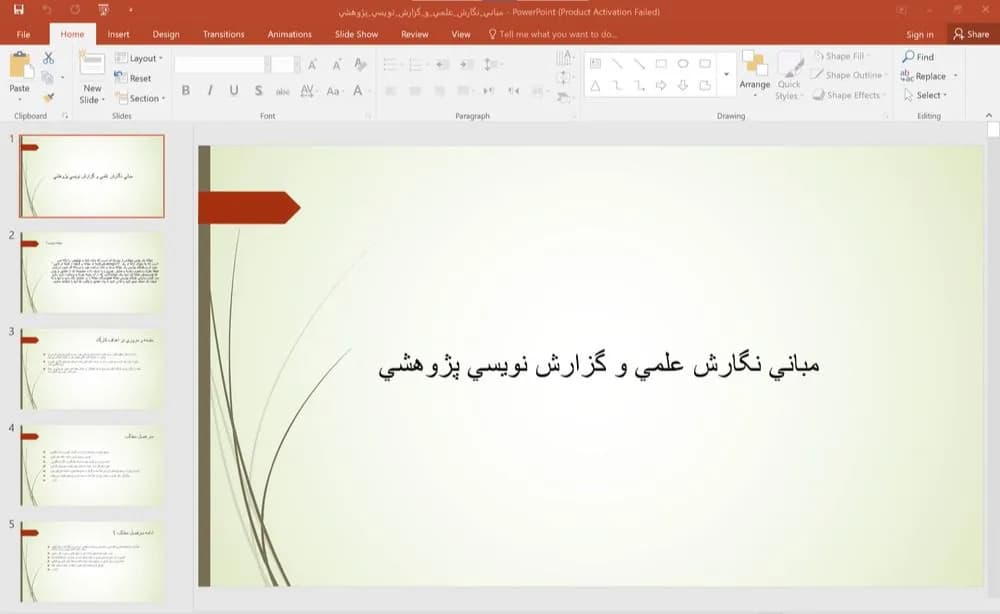This screenshot has height=614, width=1000.
Task: Click the Share button
Action: pyautogui.click(x=971, y=34)
